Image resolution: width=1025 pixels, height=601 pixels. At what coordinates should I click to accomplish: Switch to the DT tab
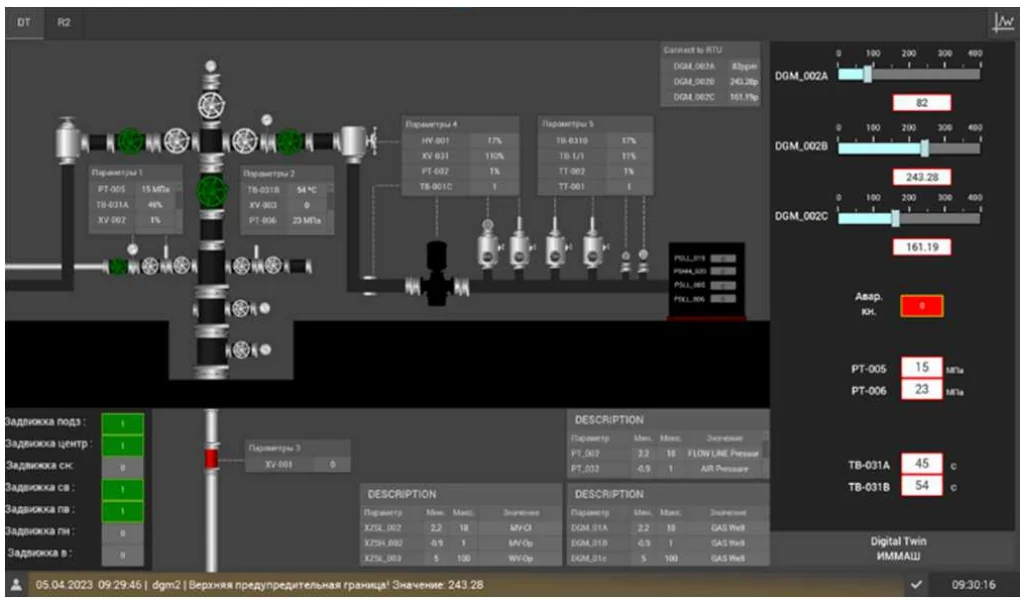(24, 22)
